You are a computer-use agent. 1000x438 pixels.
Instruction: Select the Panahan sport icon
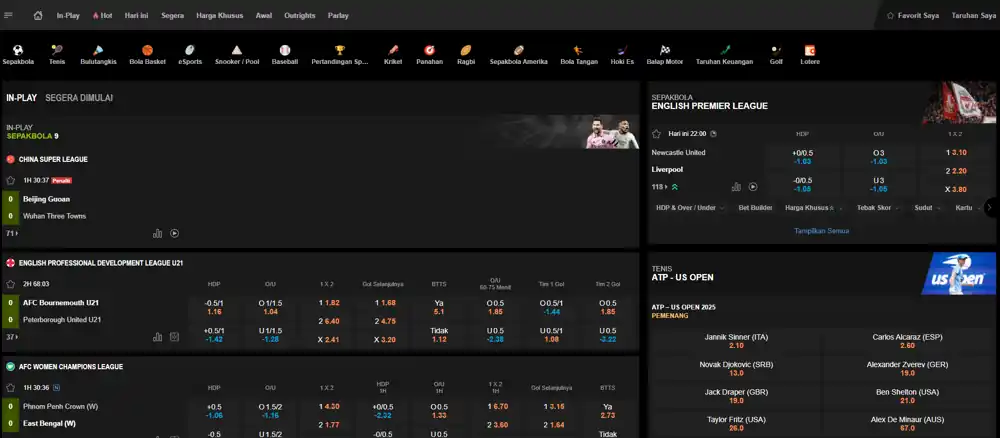[x=429, y=50]
